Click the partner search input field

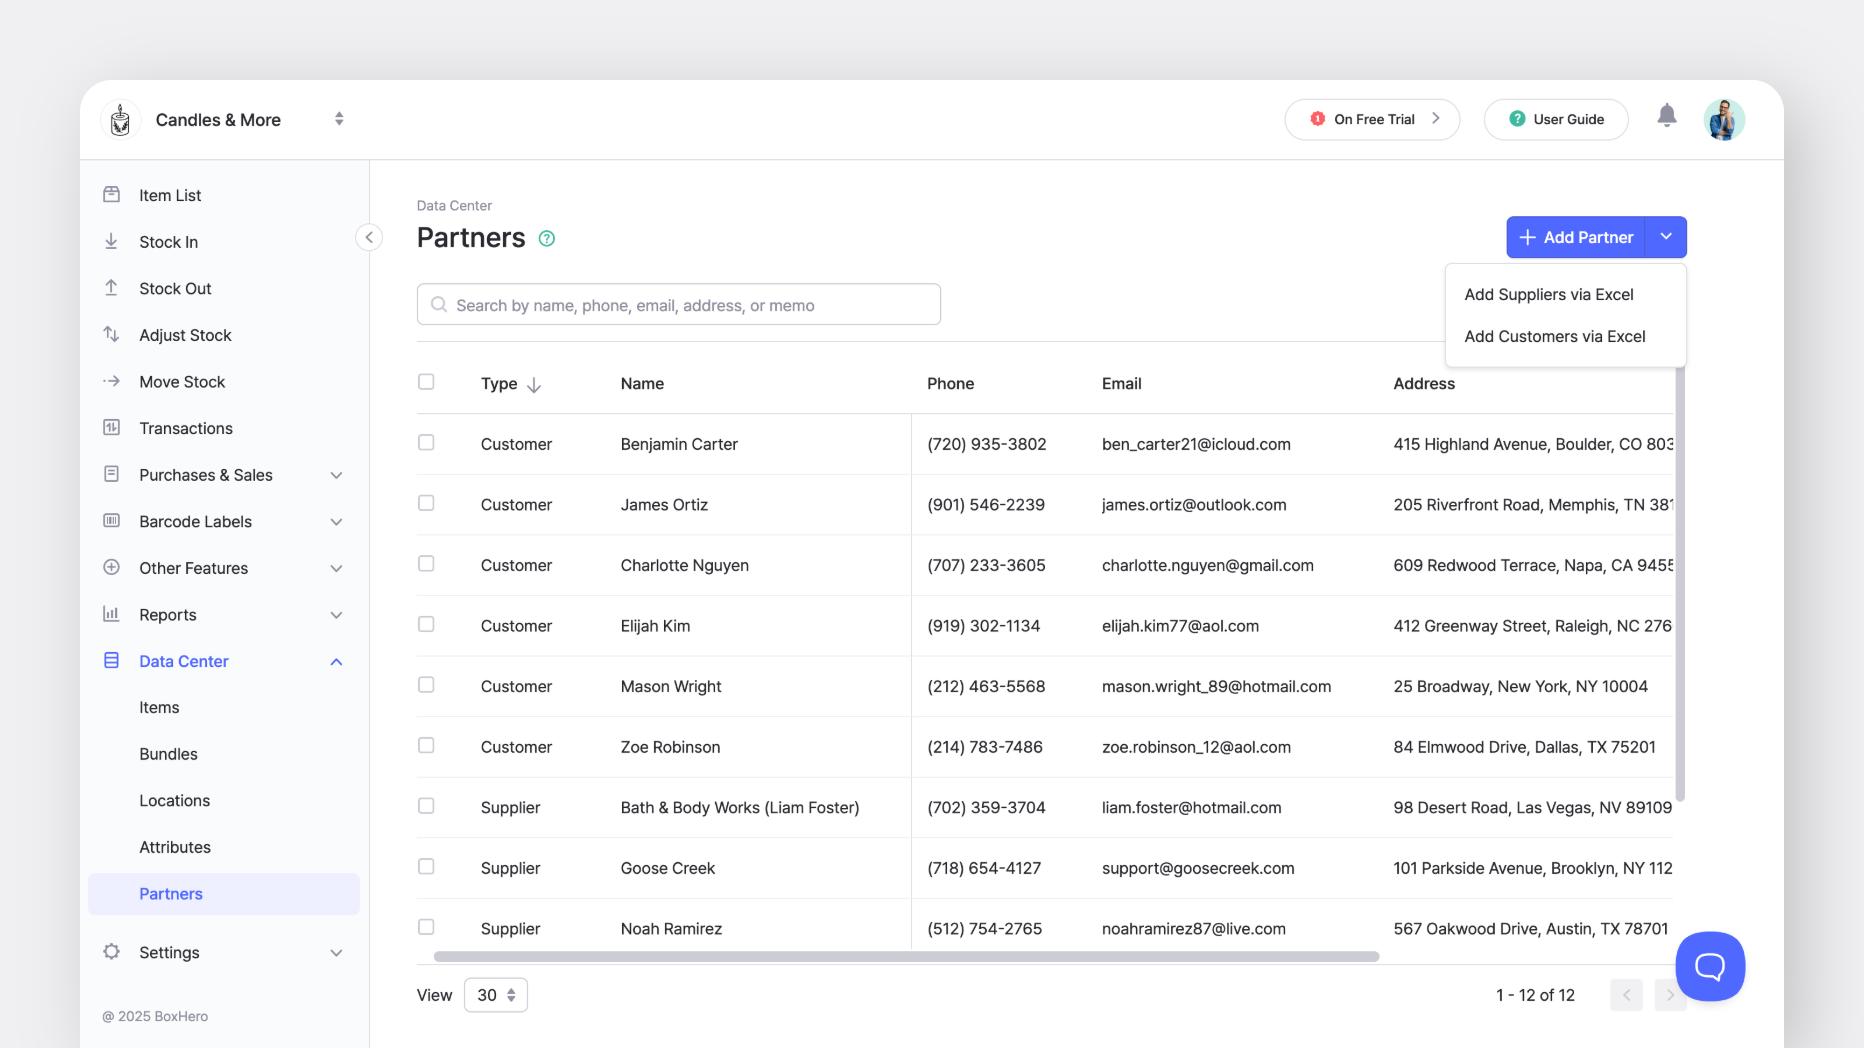click(x=678, y=304)
